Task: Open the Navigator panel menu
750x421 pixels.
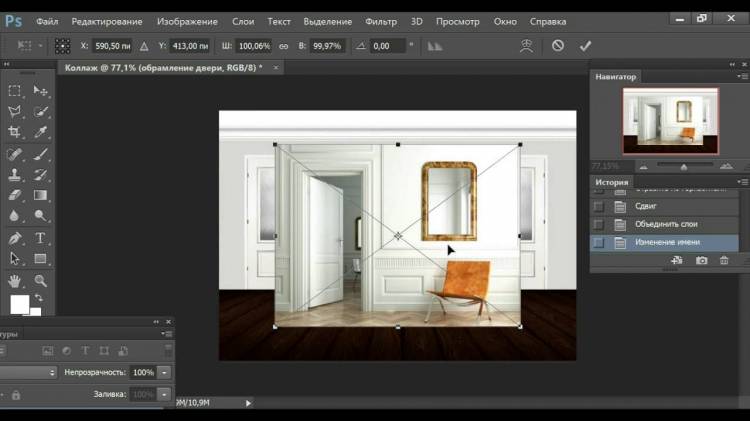Action: coord(742,77)
